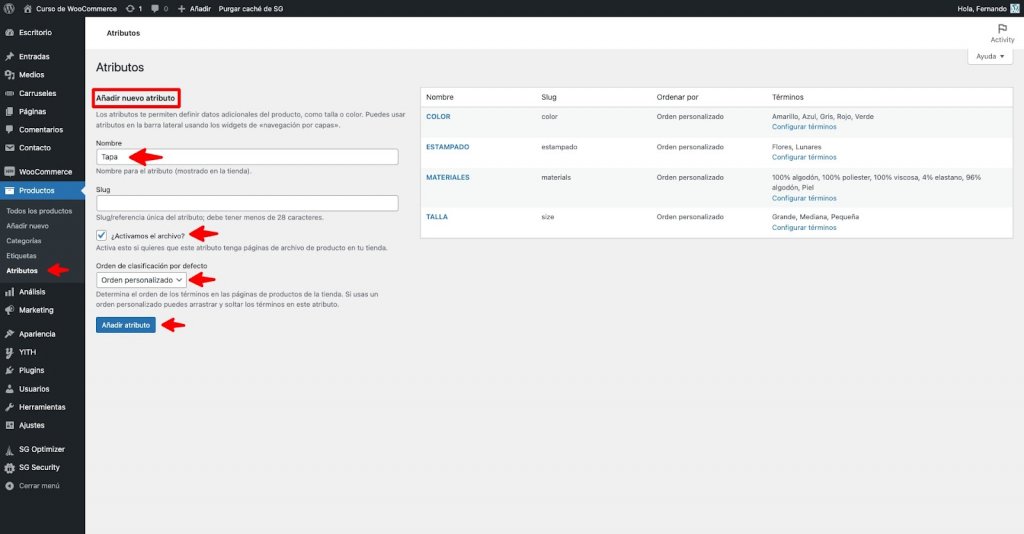Select Atributos submenu item
This screenshot has width=1024, height=534.
tap(22, 270)
